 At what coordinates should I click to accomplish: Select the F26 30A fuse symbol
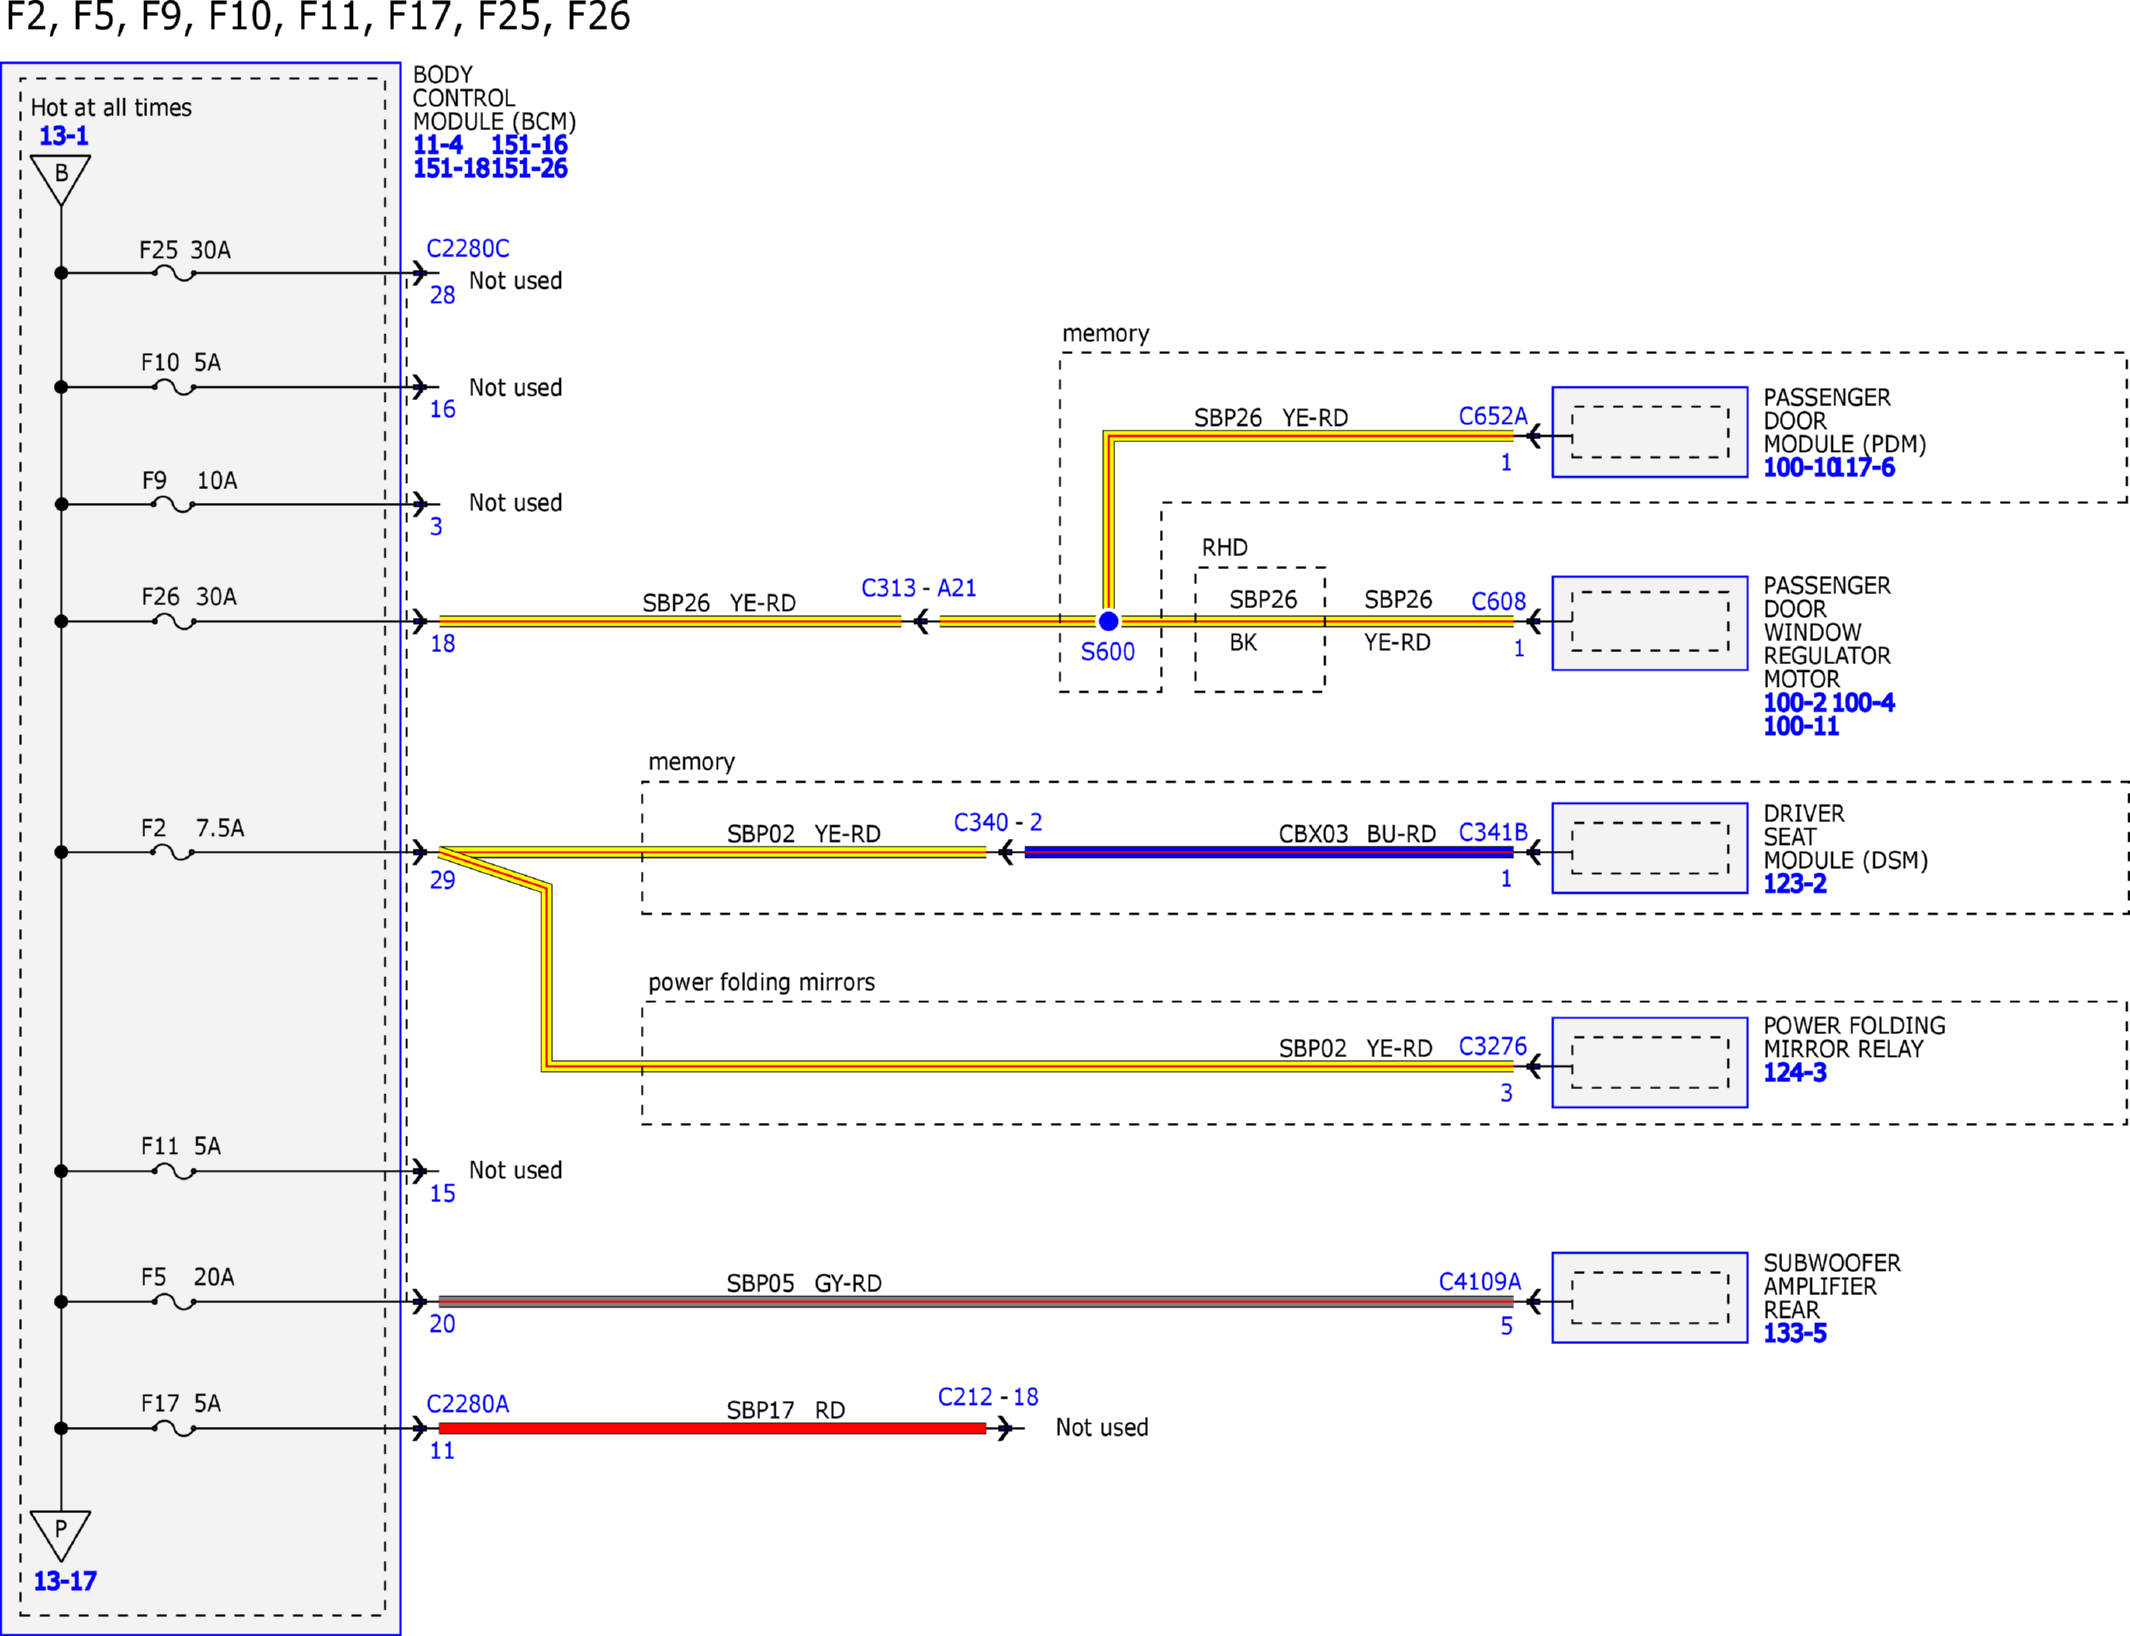(174, 621)
